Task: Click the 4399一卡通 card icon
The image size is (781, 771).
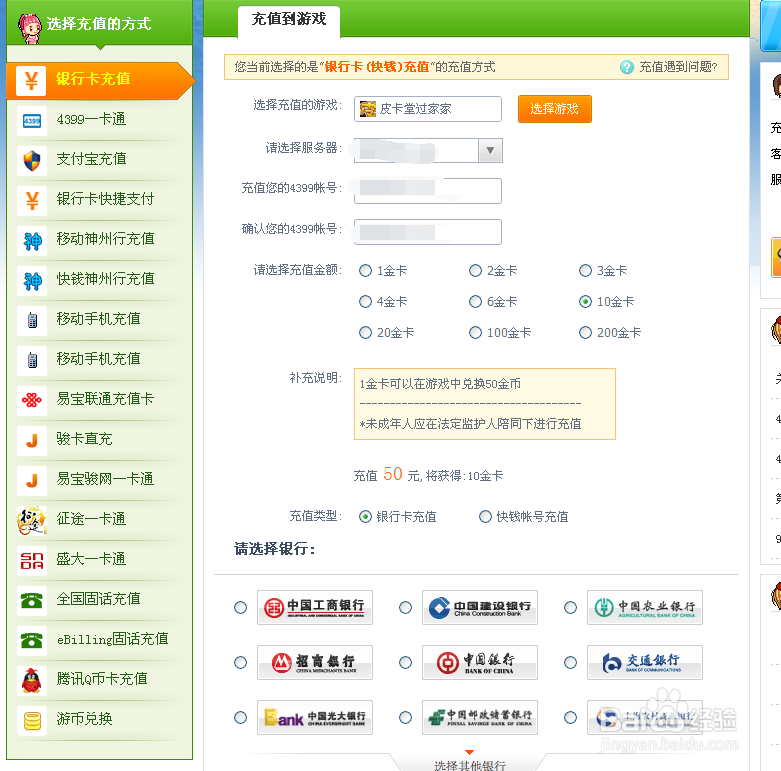Action: coord(32,121)
